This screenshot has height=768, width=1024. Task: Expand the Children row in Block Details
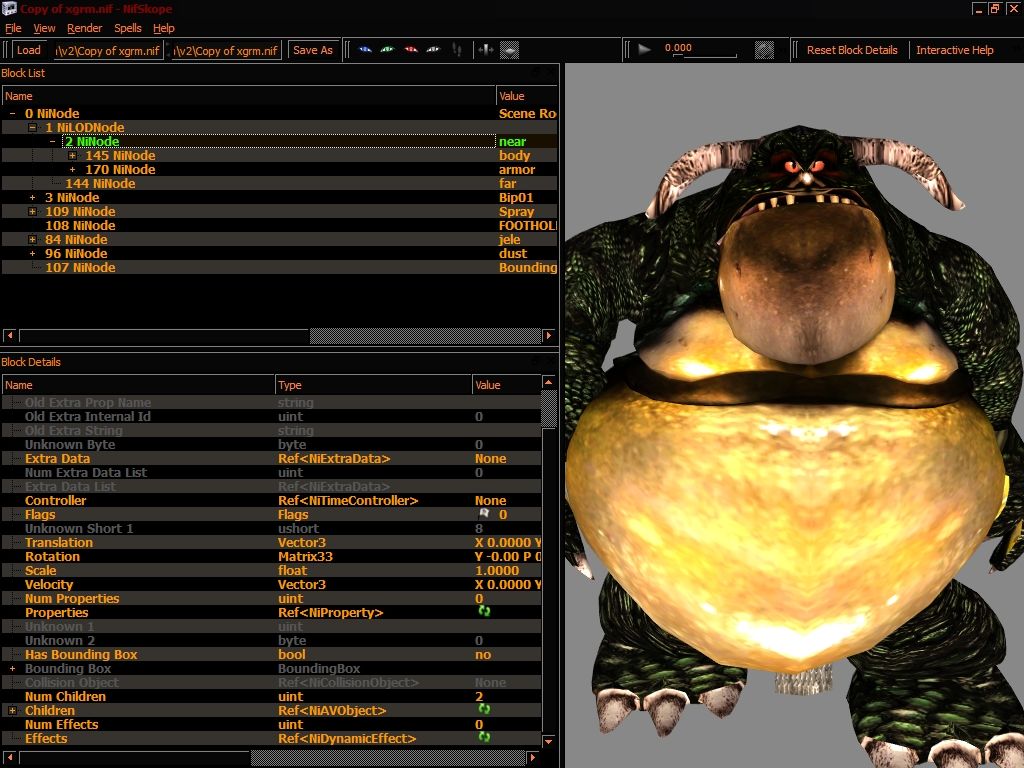click(x=12, y=710)
